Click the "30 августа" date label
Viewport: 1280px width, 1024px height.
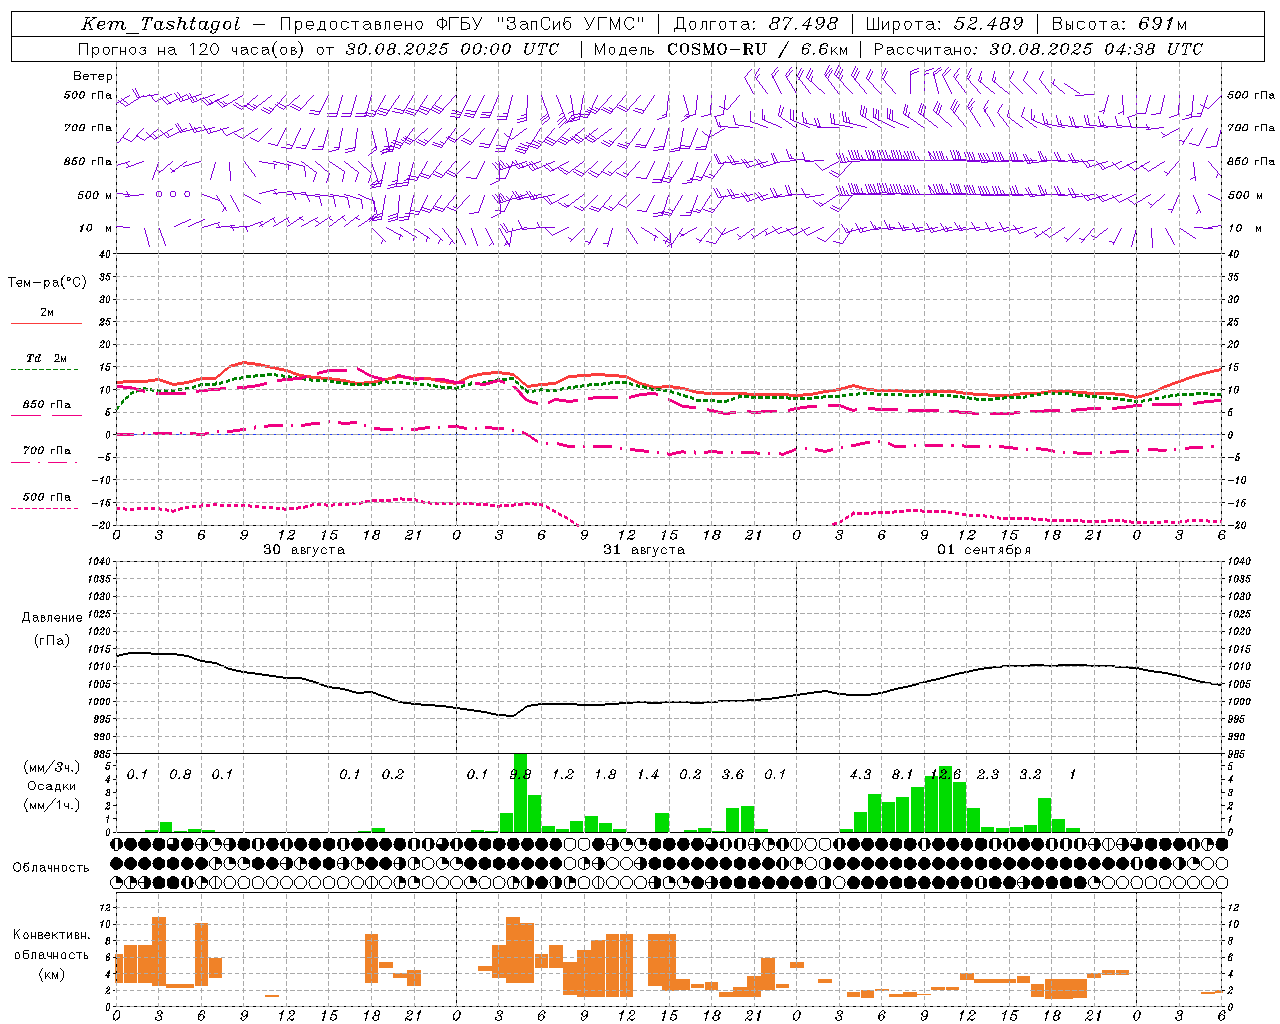click(x=304, y=550)
